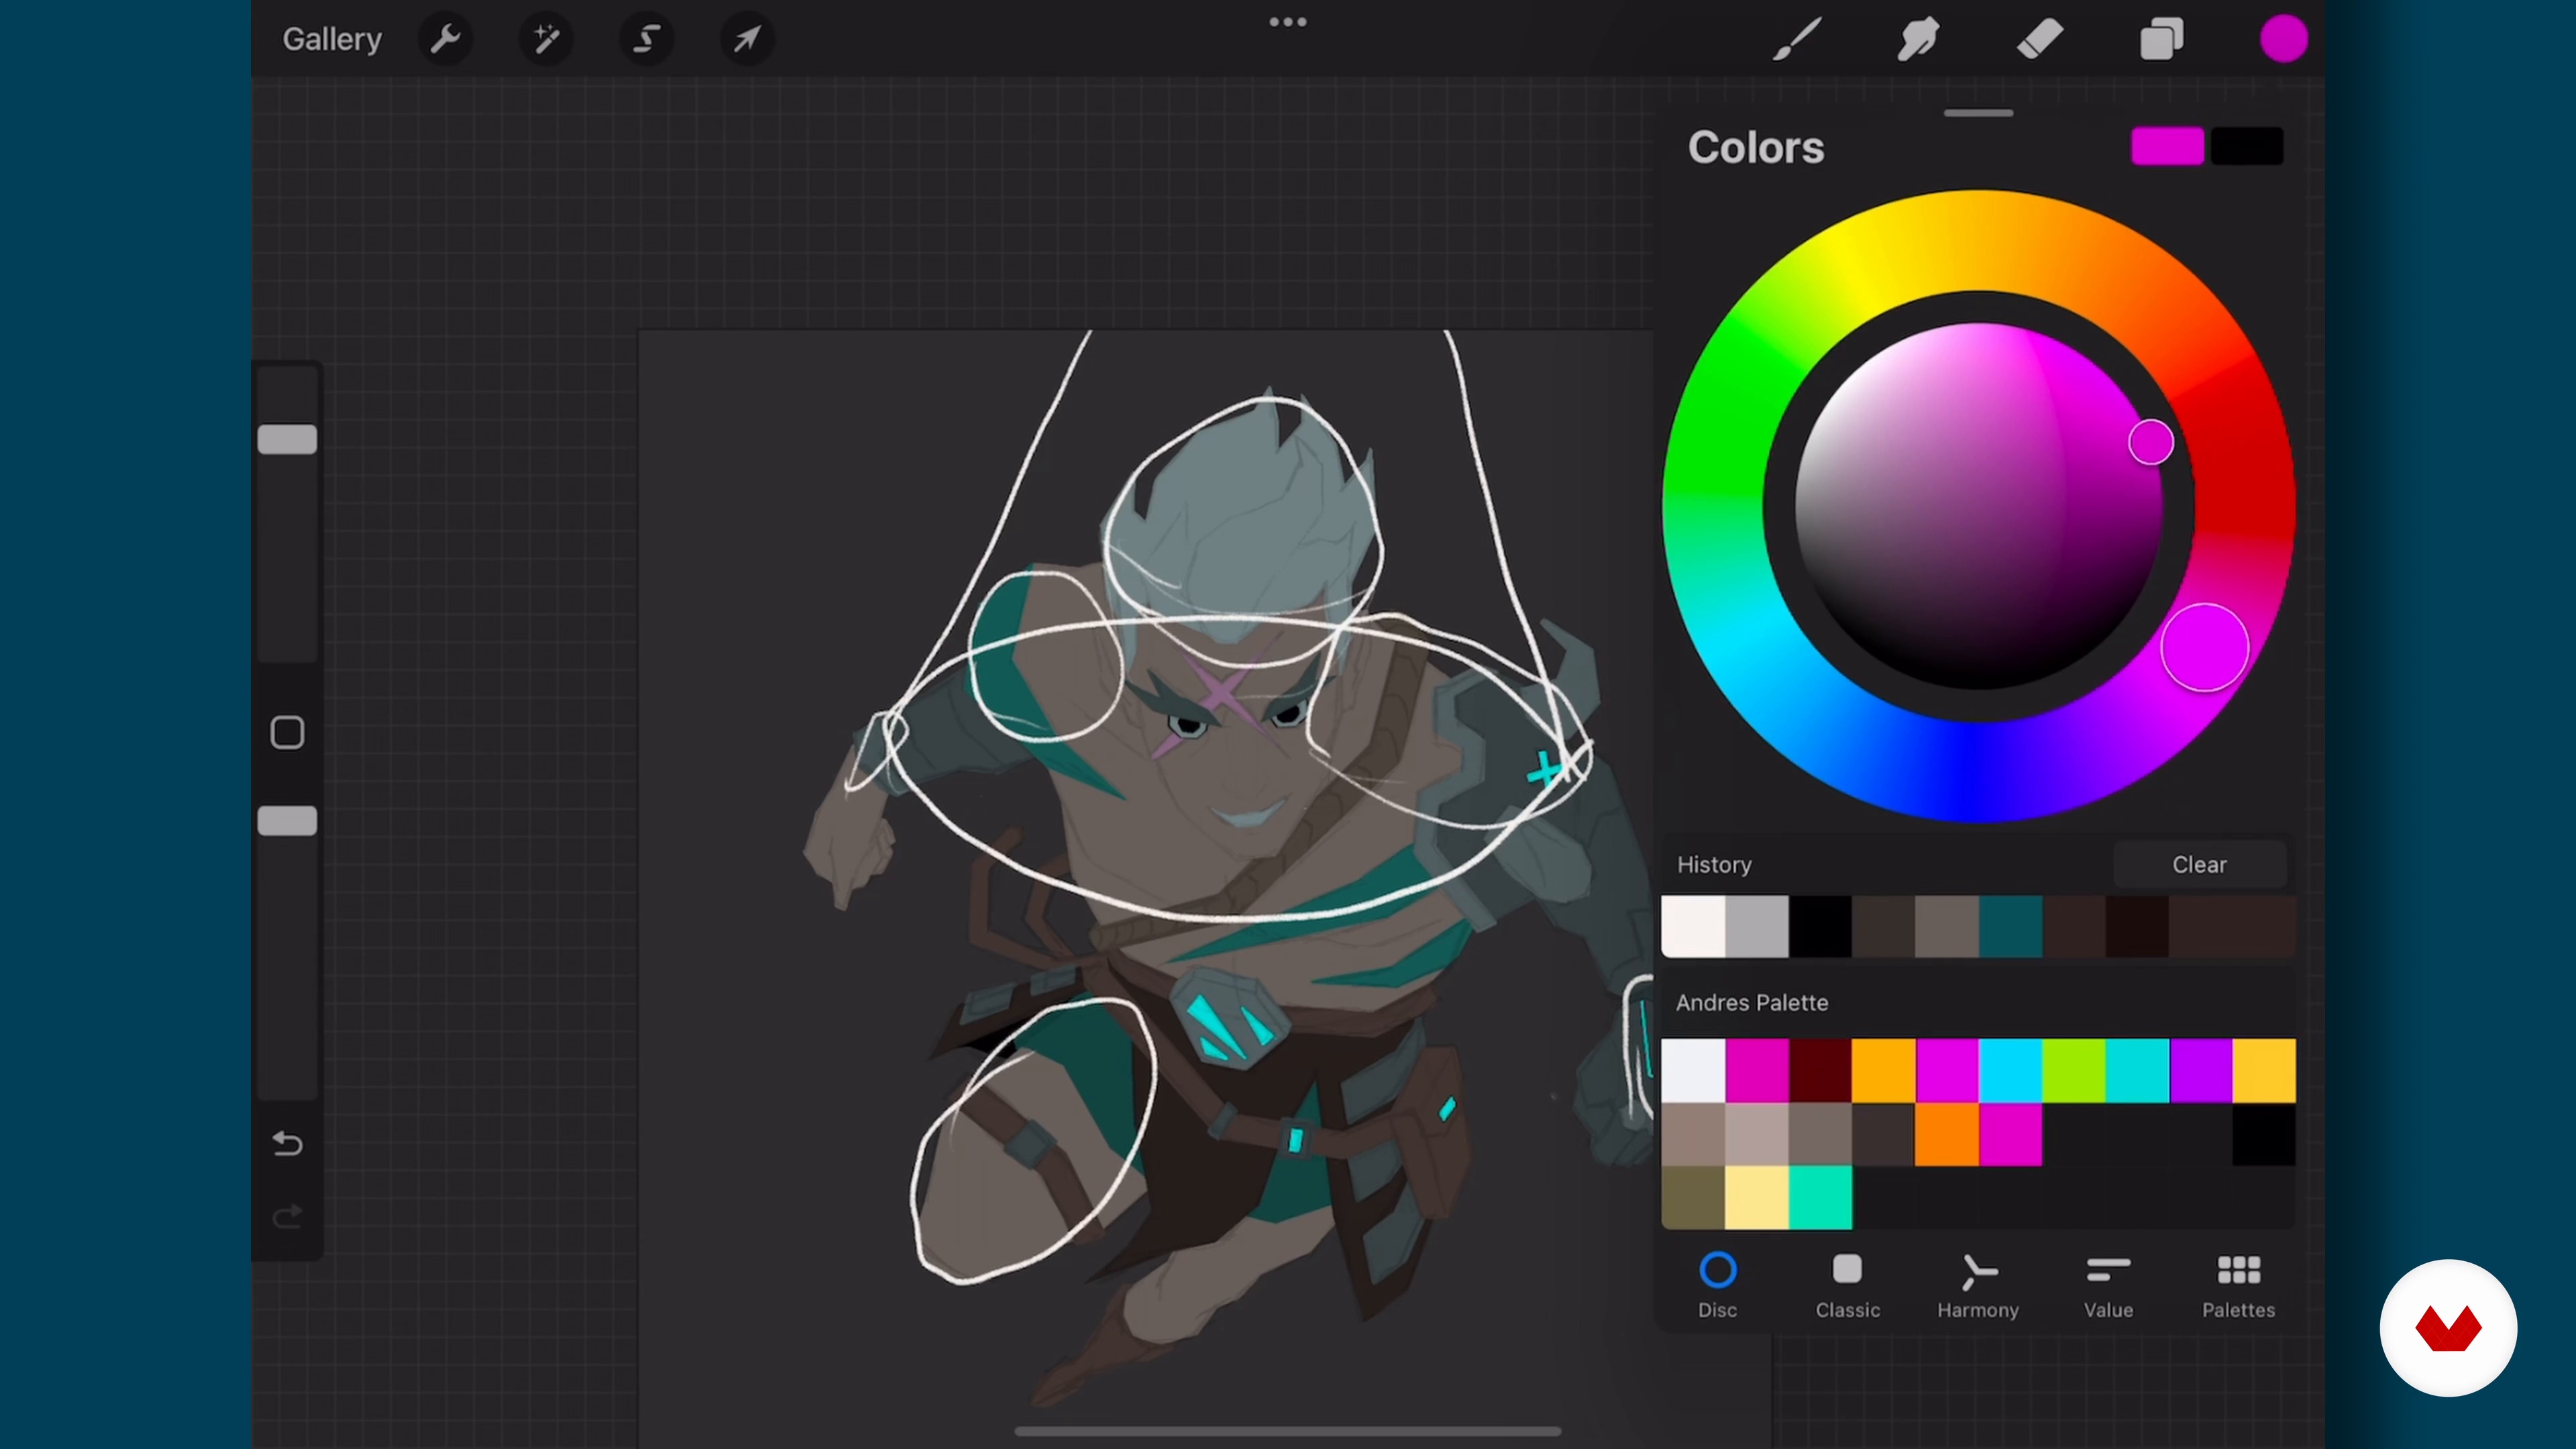Image resolution: width=2576 pixels, height=1449 pixels.
Task: Click the red logo badge in corner
Action: (2448, 1328)
